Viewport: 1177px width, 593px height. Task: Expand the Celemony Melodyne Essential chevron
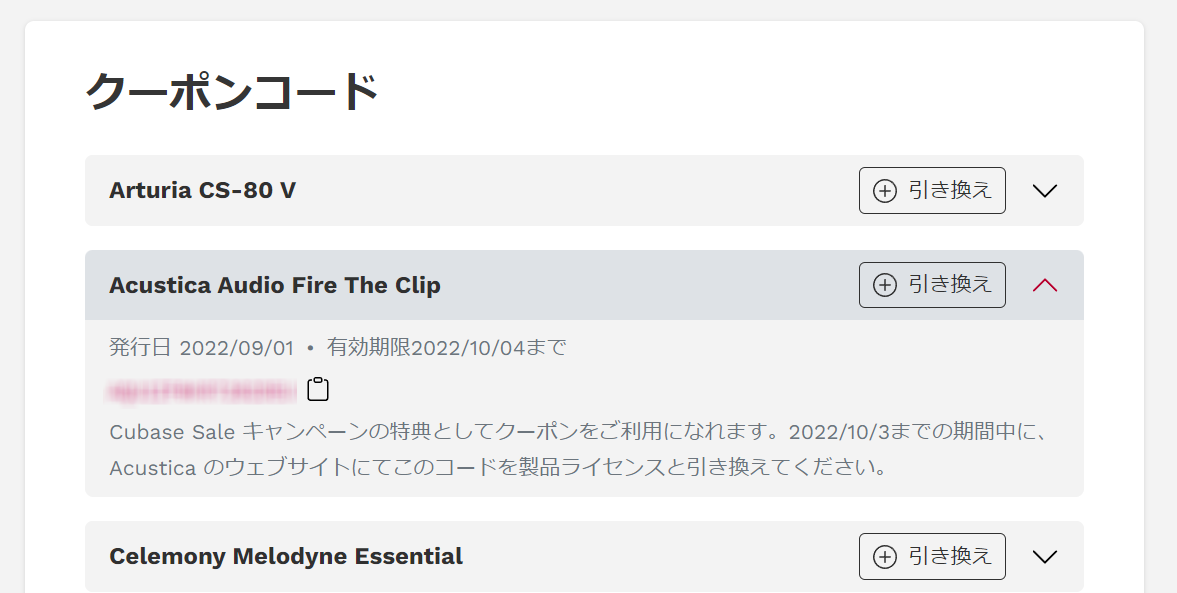pos(1045,556)
